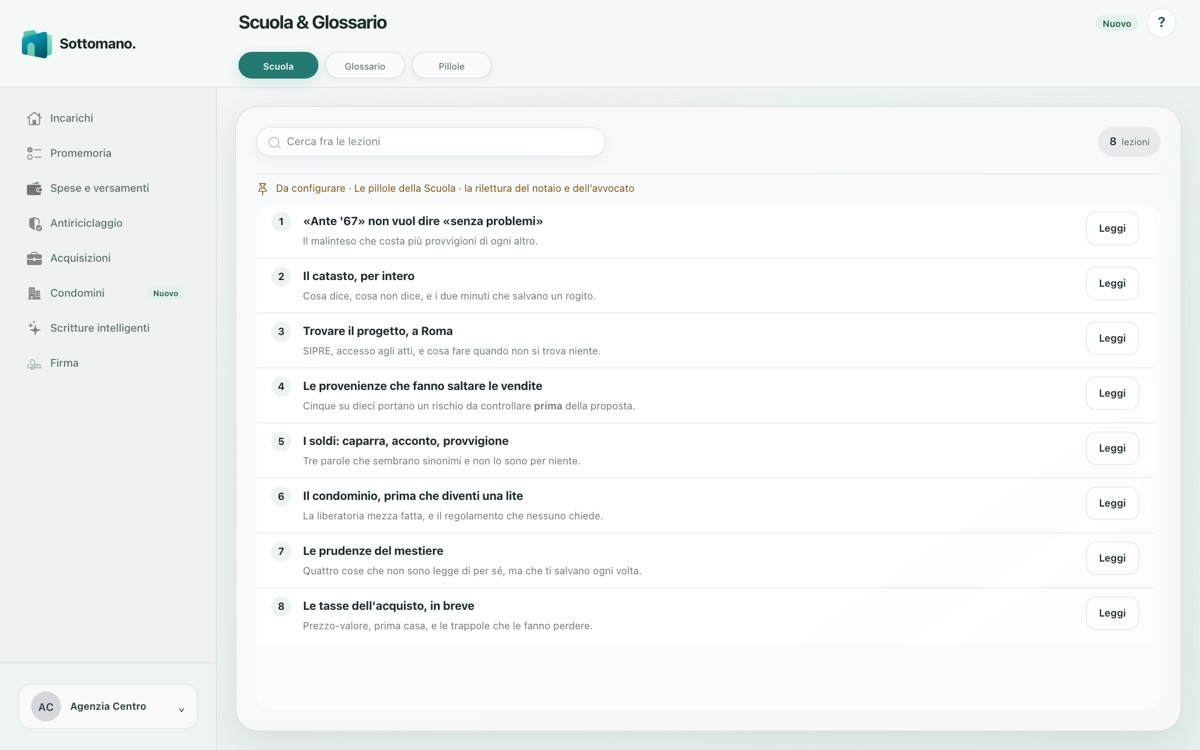Select lesson title Il catasto, per intero
The image size is (1200, 750).
[359, 276]
